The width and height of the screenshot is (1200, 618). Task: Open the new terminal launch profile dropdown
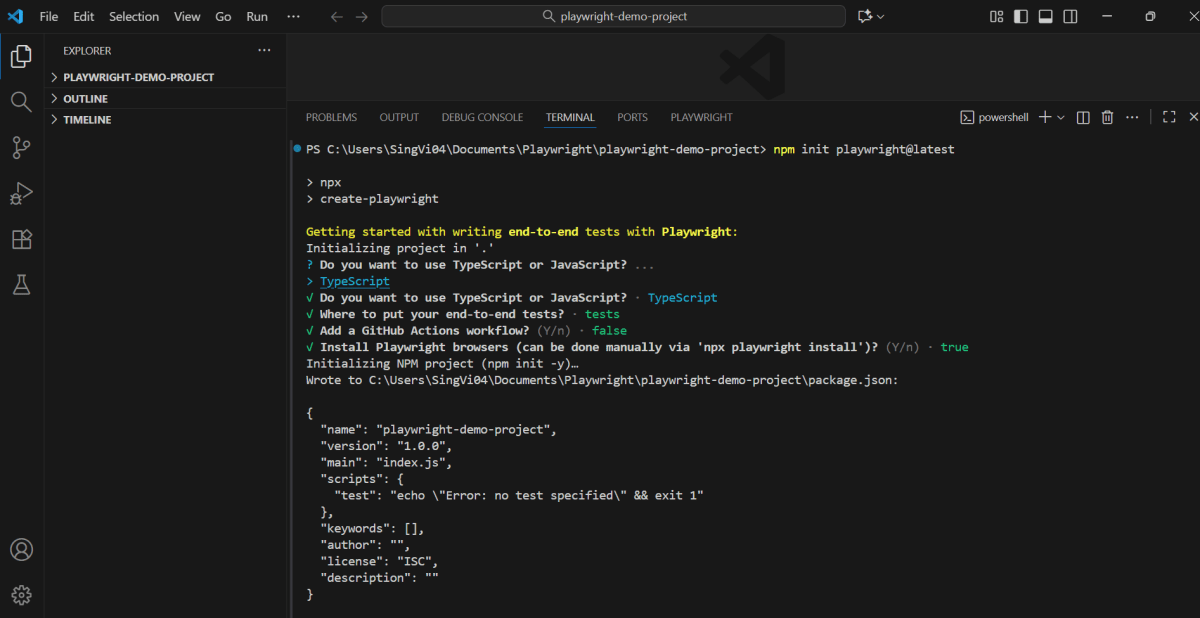coord(1061,117)
